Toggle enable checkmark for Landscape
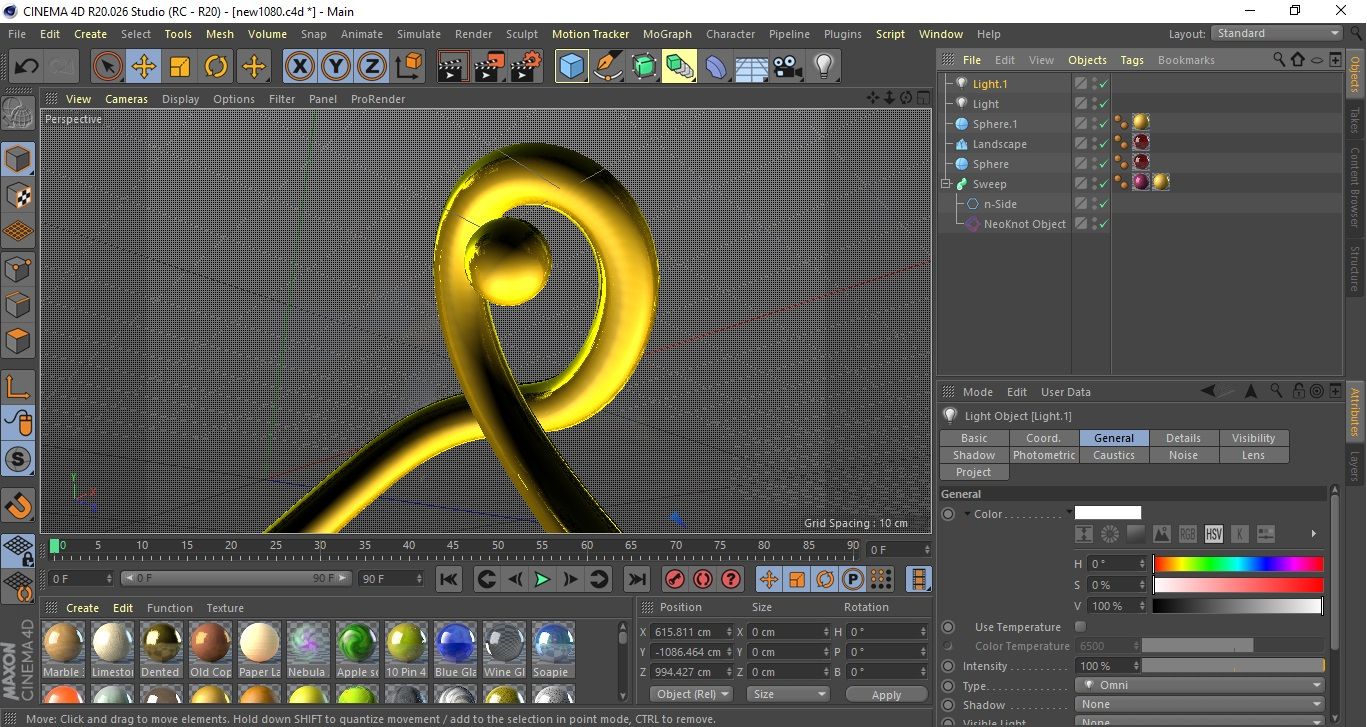The image size is (1367, 727). point(1104,144)
